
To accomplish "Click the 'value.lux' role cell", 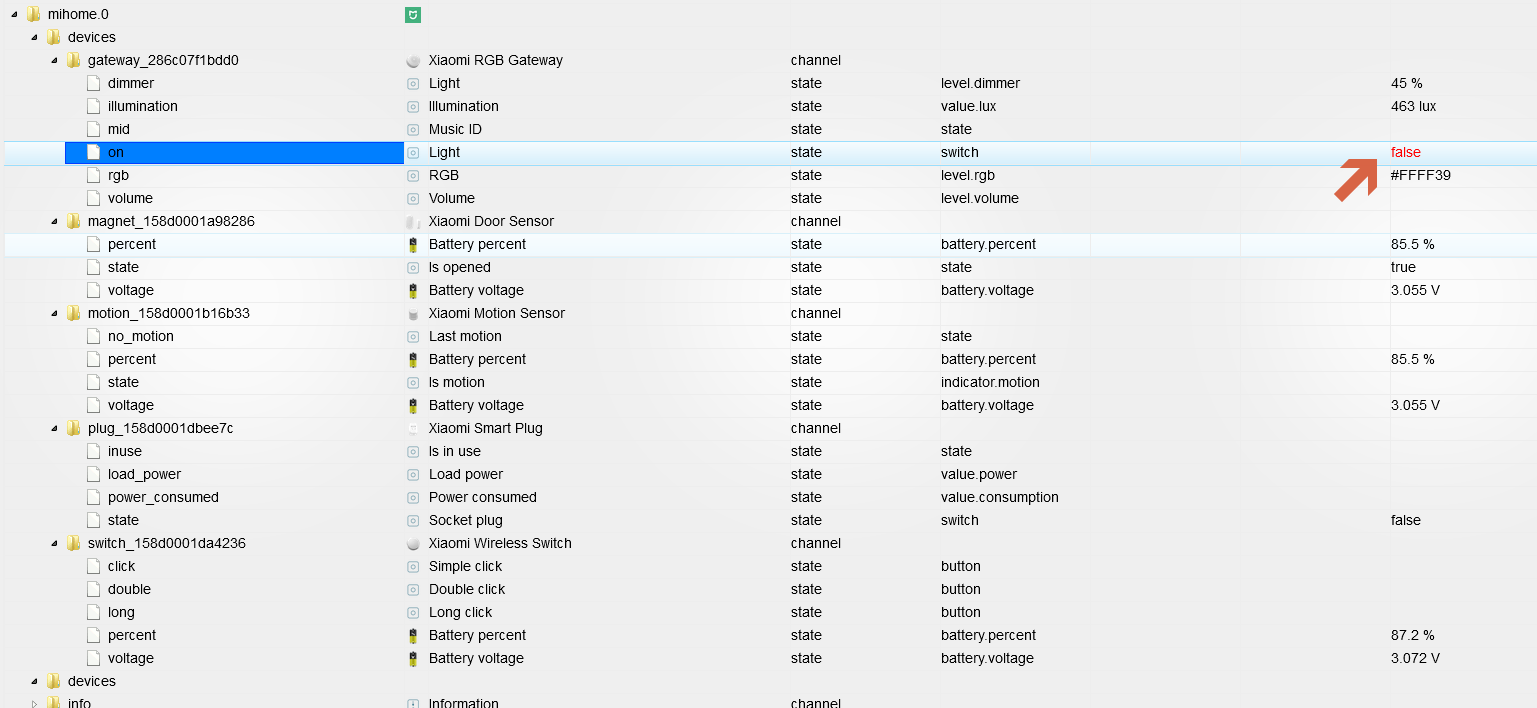I will click(968, 106).
